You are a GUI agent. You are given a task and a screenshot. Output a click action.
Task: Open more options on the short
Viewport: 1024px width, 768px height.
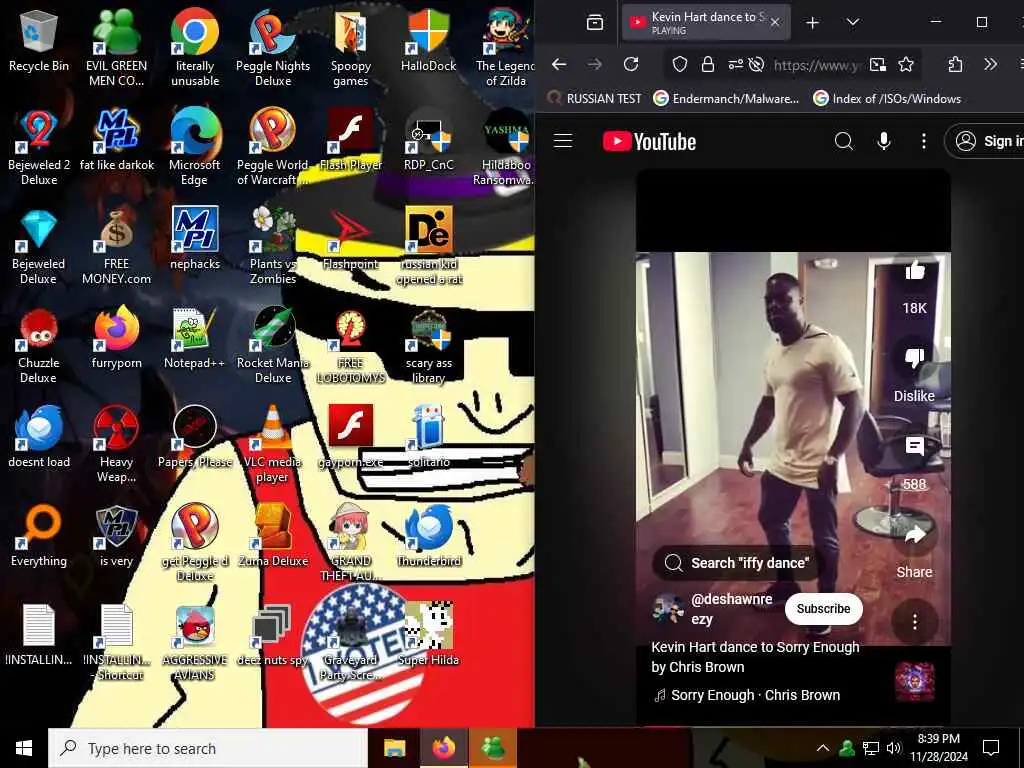pyautogui.click(x=914, y=622)
